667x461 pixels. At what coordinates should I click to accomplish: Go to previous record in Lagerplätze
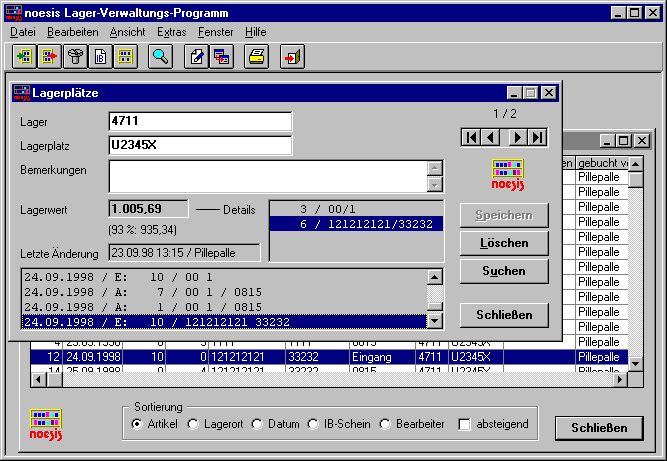tap(490, 137)
